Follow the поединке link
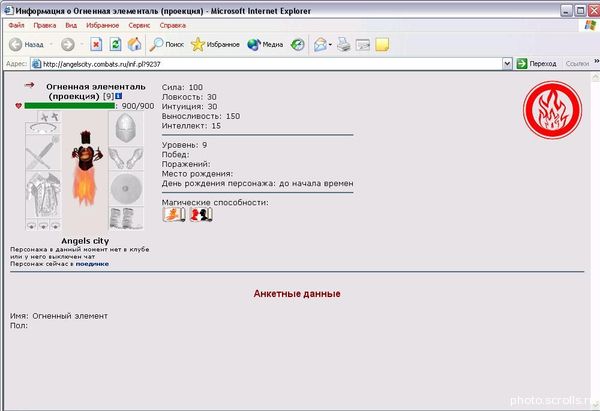This screenshot has width=600, height=411. point(93,263)
